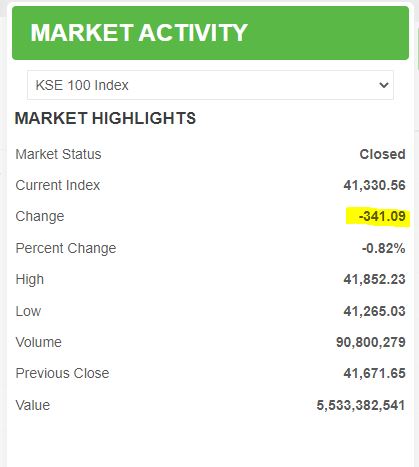This screenshot has width=419, height=467.
Task: Click the Volume label
Action: click(39, 342)
